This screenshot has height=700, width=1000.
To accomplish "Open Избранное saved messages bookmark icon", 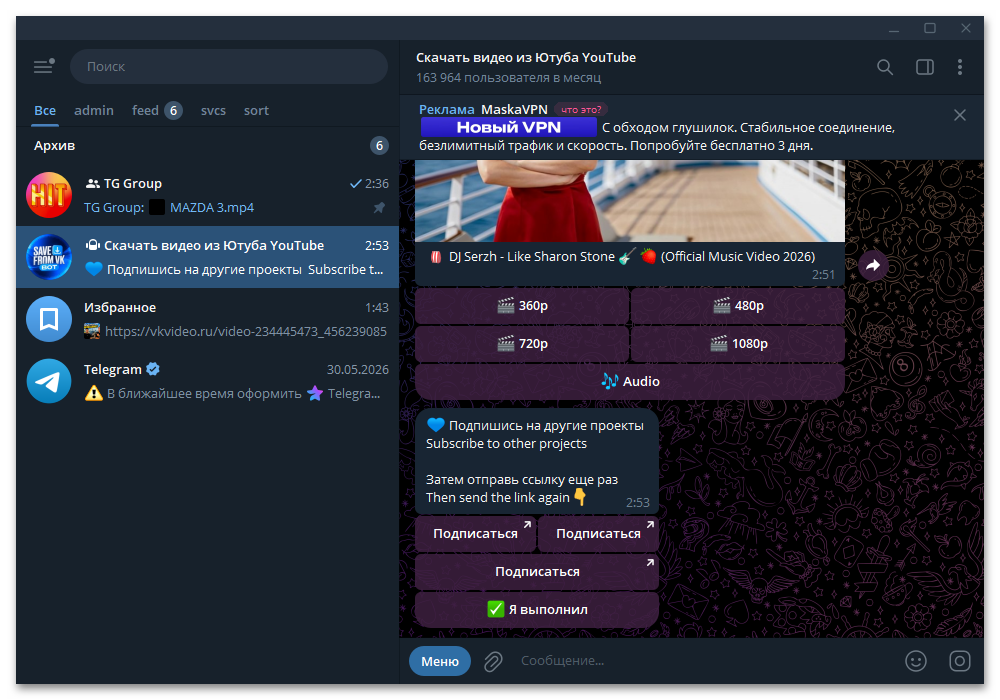I will (49, 319).
